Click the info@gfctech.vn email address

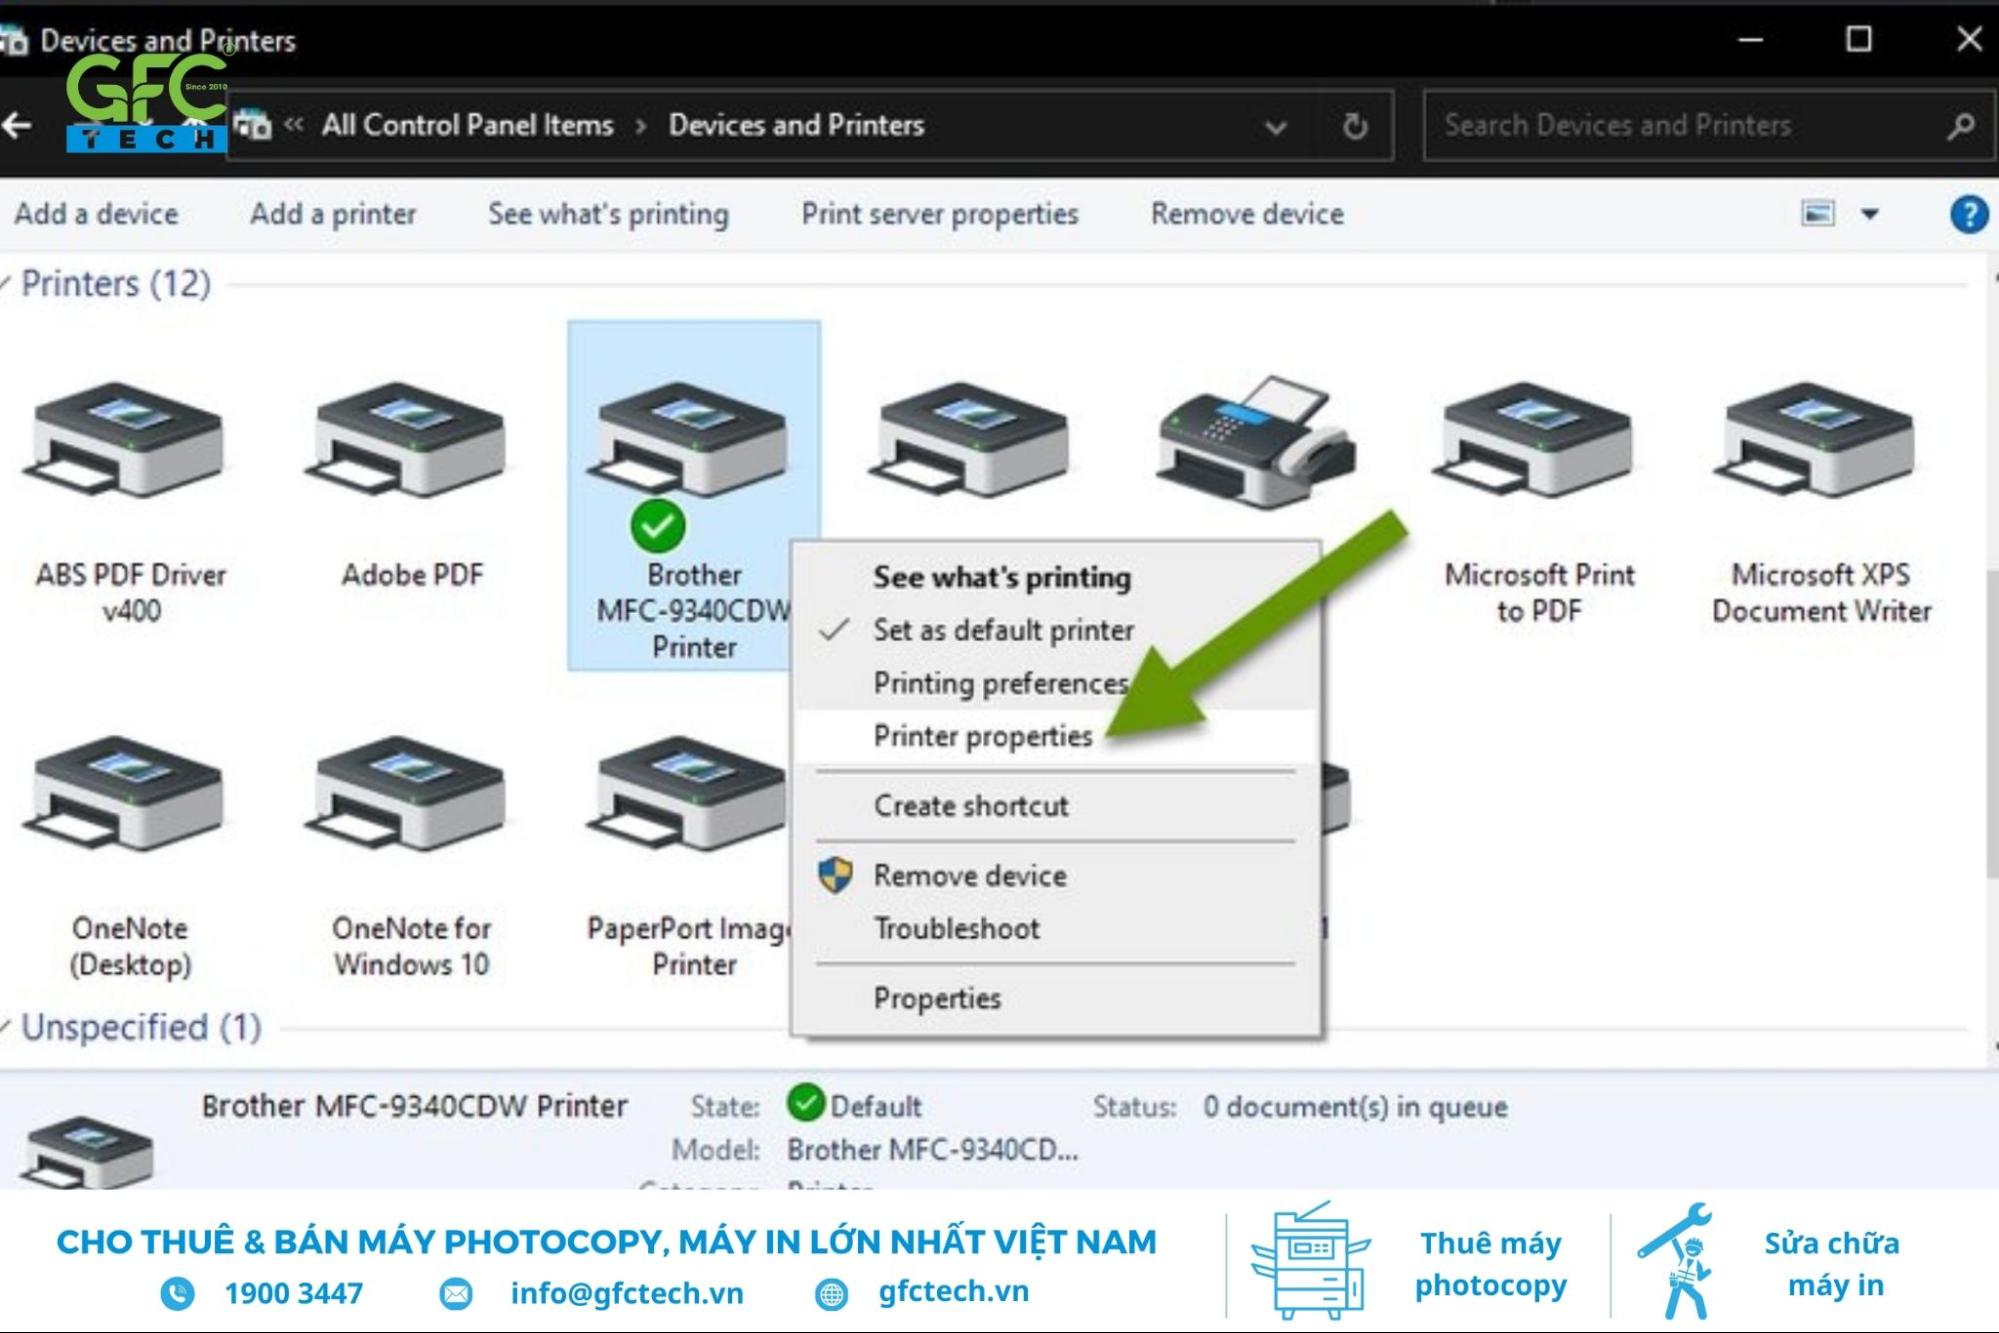pyautogui.click(x=626, y=1293)
